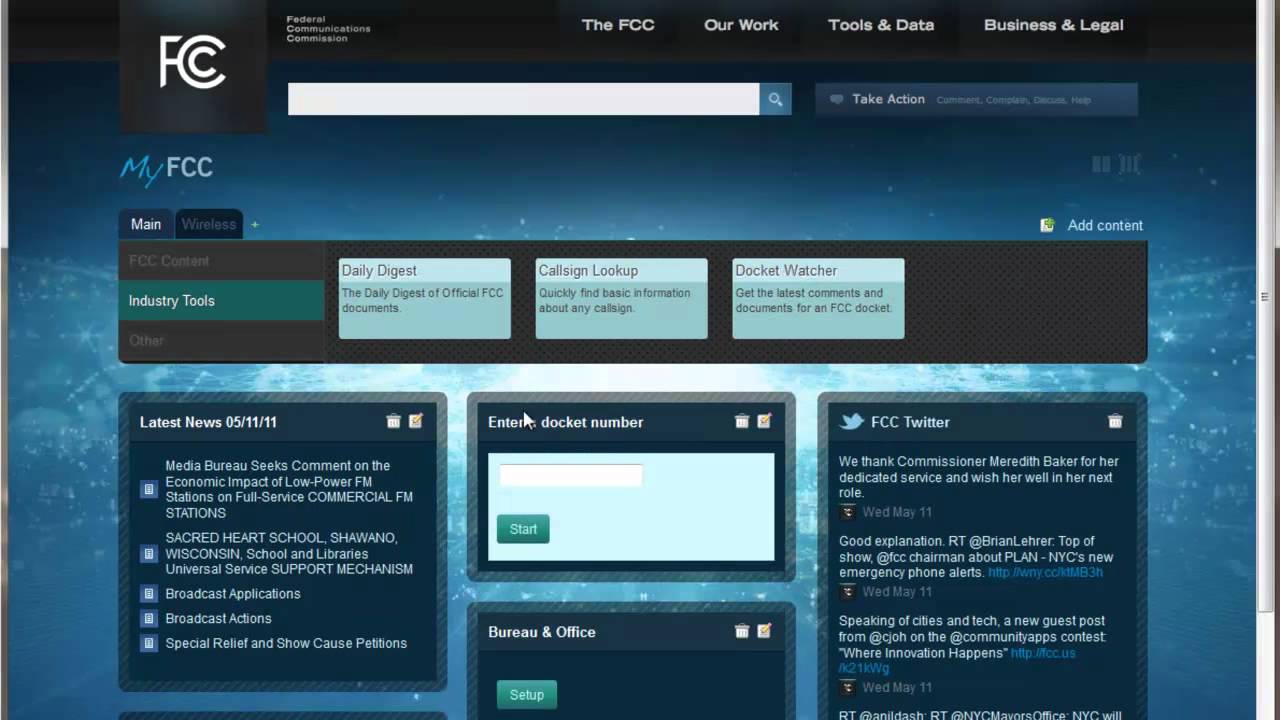
Task: Add the Daily Digest widget
Action: [425, 299]
